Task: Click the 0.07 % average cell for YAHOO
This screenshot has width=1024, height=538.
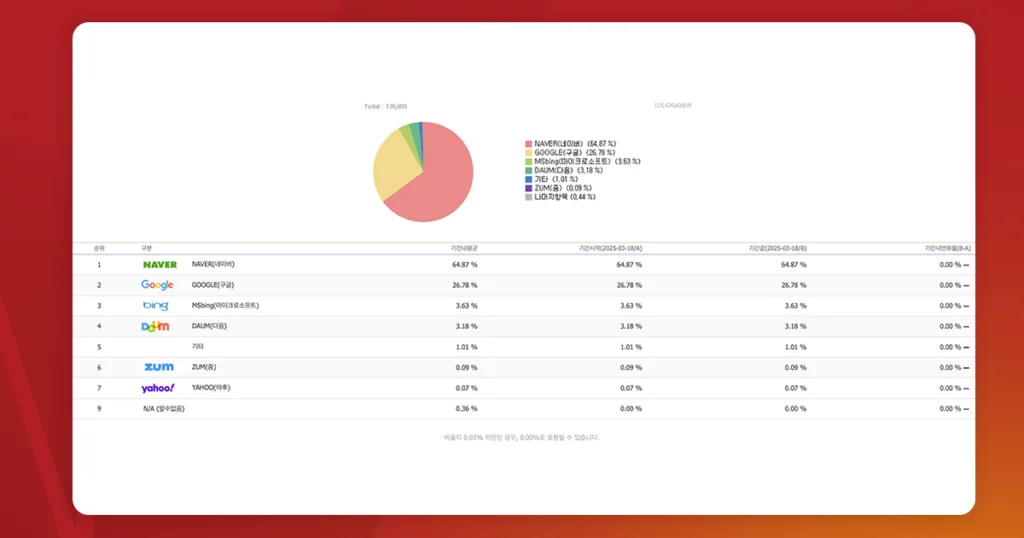Action: coord(466,388)
